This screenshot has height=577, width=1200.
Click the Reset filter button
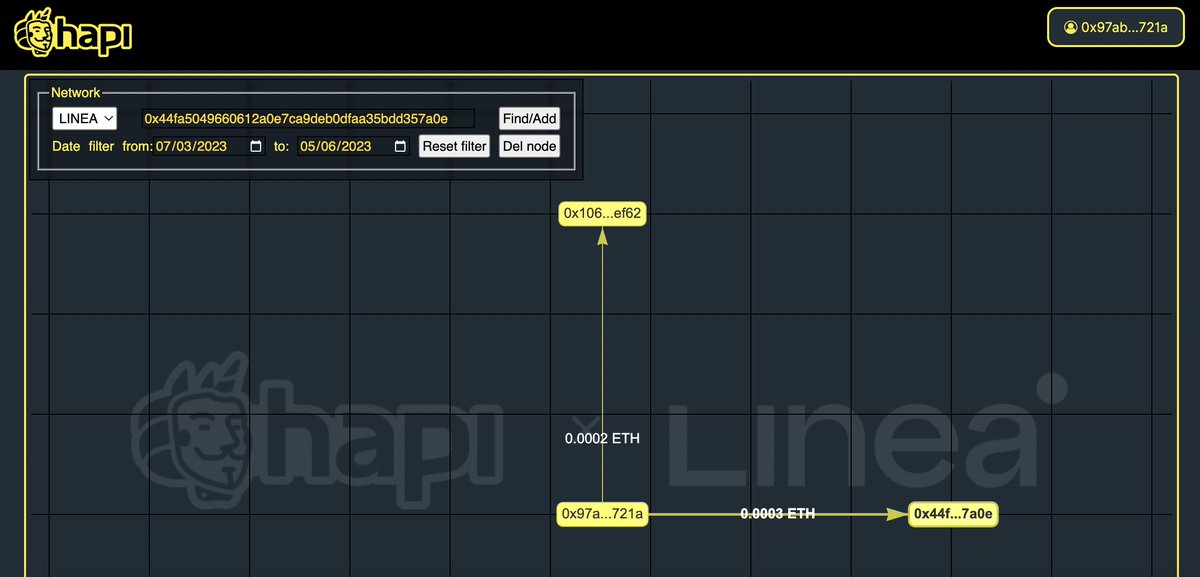pyautogui.click(x=454, y=146)
